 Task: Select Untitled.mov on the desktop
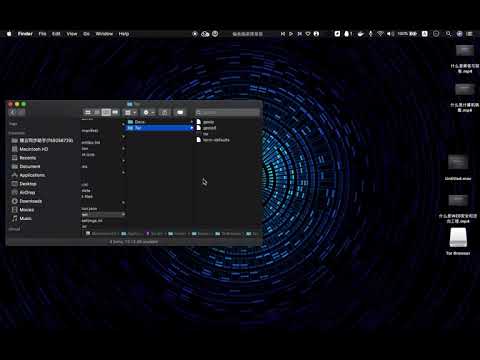(x=458, y=167)
